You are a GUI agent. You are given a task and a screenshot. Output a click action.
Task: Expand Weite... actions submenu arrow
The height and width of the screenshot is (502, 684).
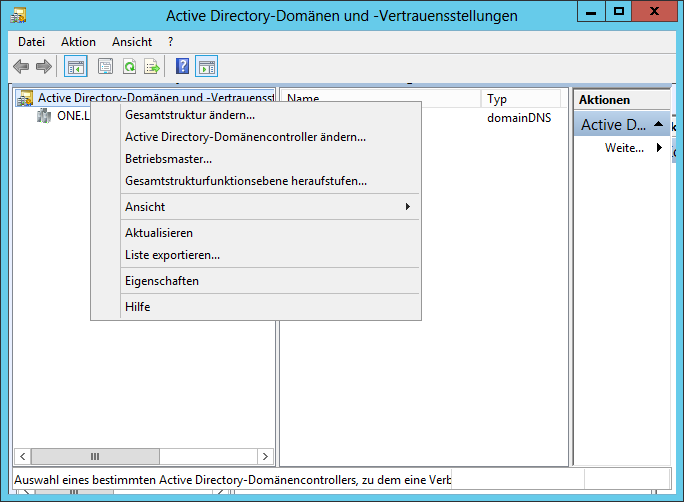[659, 148]
